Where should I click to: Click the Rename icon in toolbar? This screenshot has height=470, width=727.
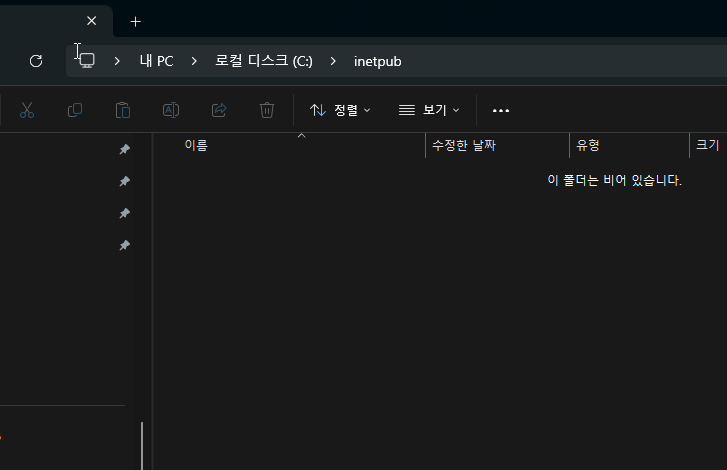171,110
